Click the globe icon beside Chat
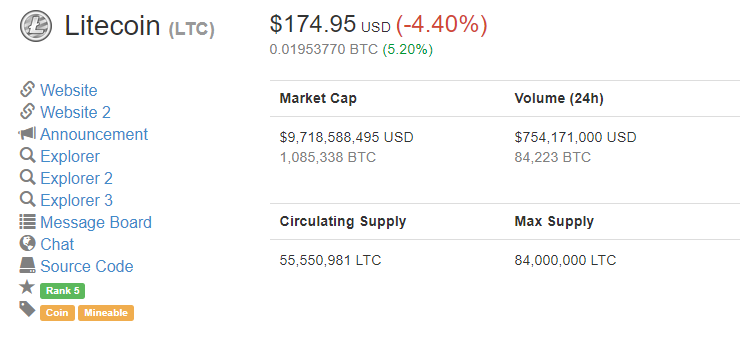This screenshot has width=743, height=363. (27, 244)
